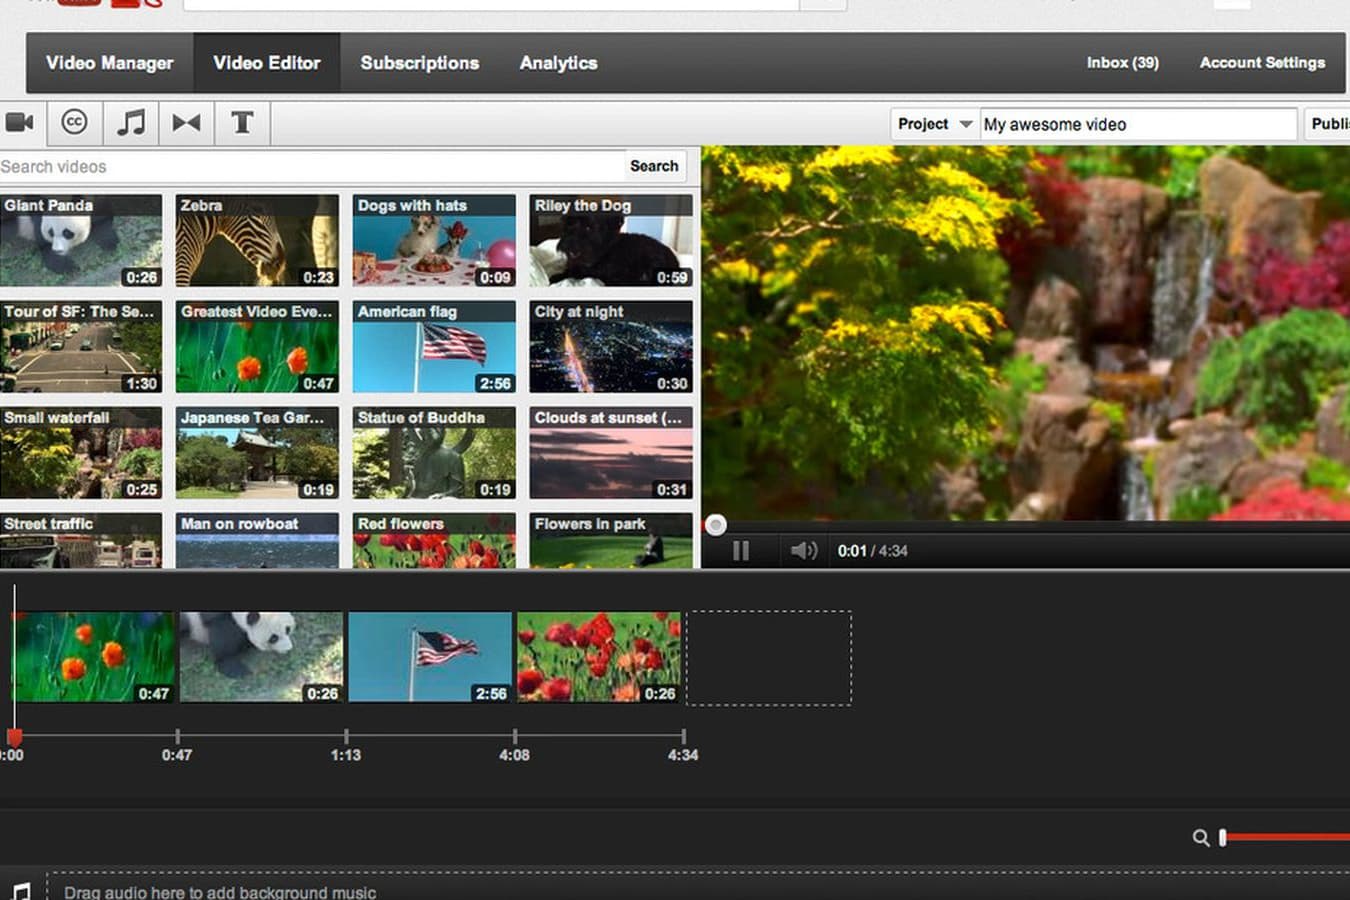Pause the video preview playback

(x=741, y=551)
